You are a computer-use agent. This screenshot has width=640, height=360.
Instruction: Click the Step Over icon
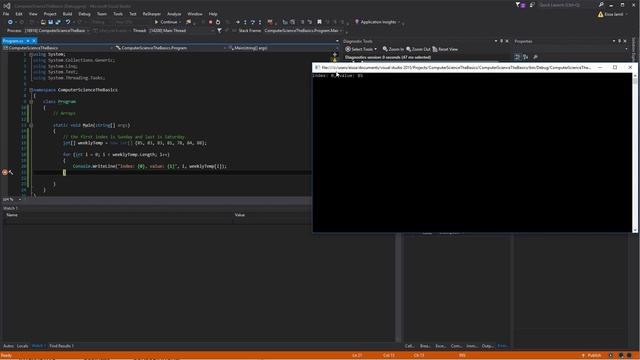[x=253, y=22]
